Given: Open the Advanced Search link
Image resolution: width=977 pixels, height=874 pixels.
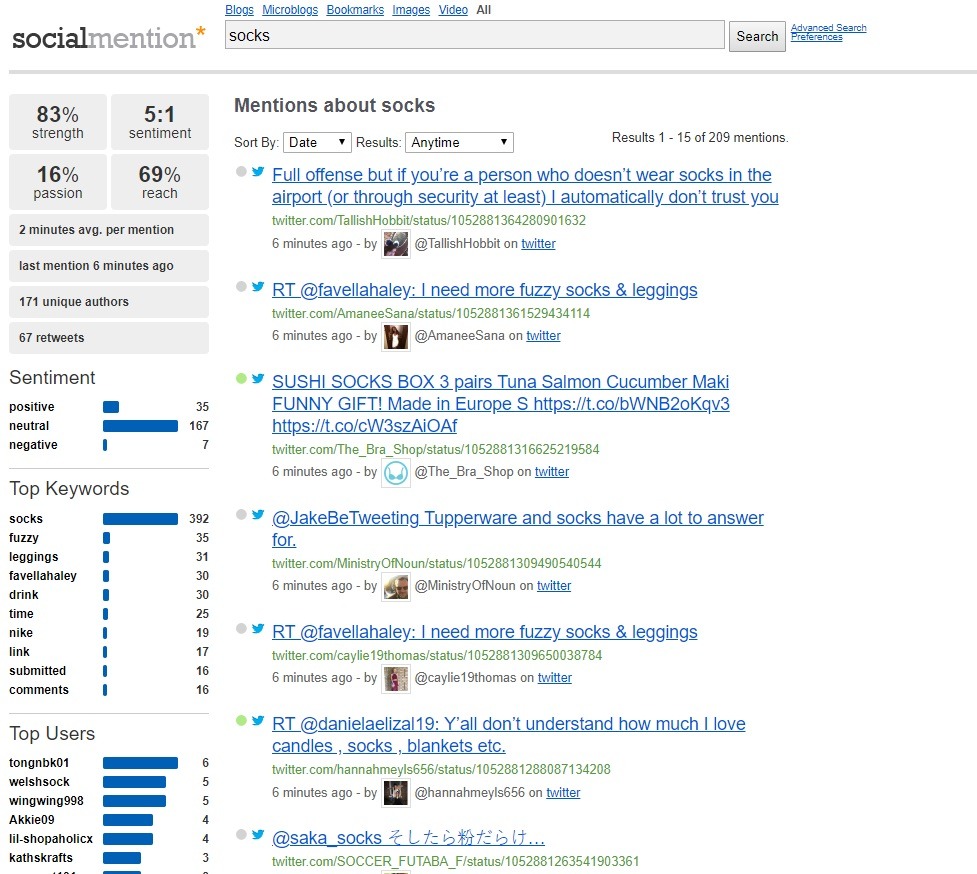Looking at the screenshot, I should tap(828, 27).
